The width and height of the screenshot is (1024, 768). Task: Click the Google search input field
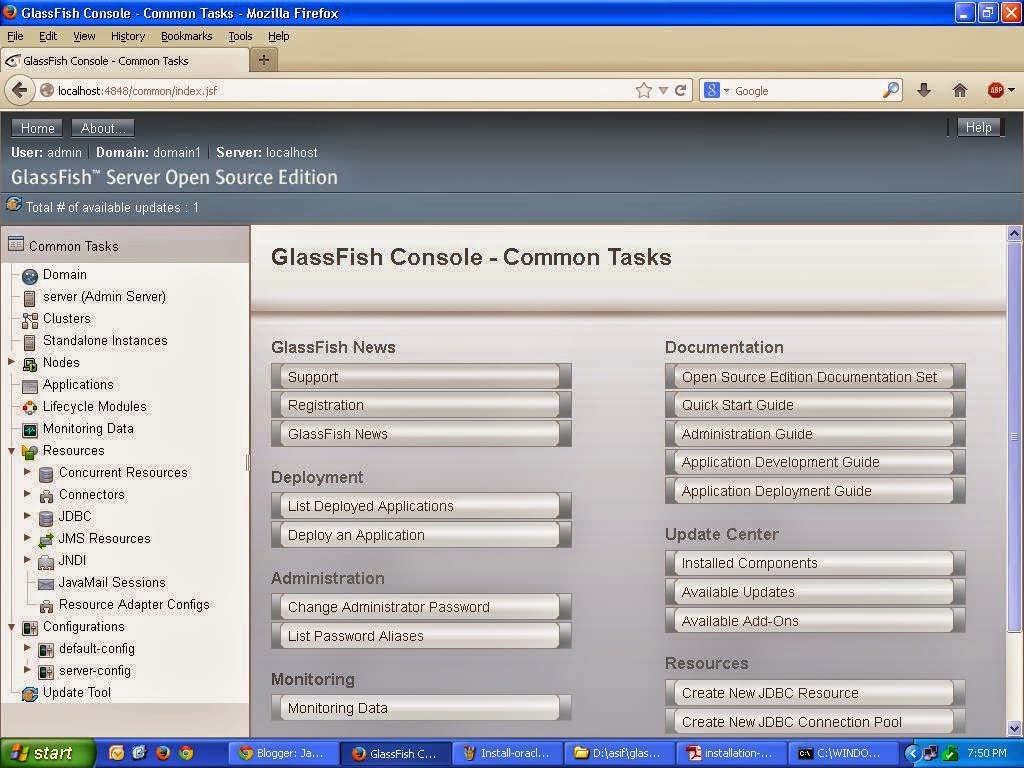pos(805,91)
